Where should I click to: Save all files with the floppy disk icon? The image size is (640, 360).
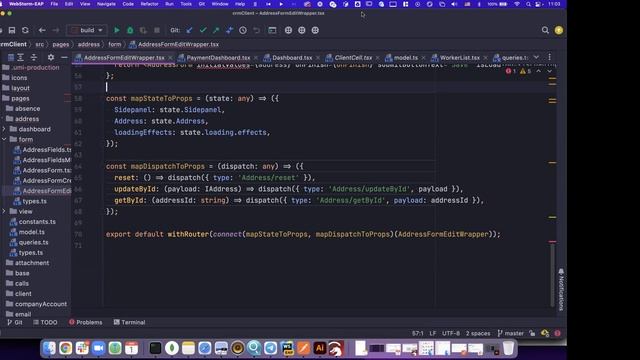tap(12, 30)
